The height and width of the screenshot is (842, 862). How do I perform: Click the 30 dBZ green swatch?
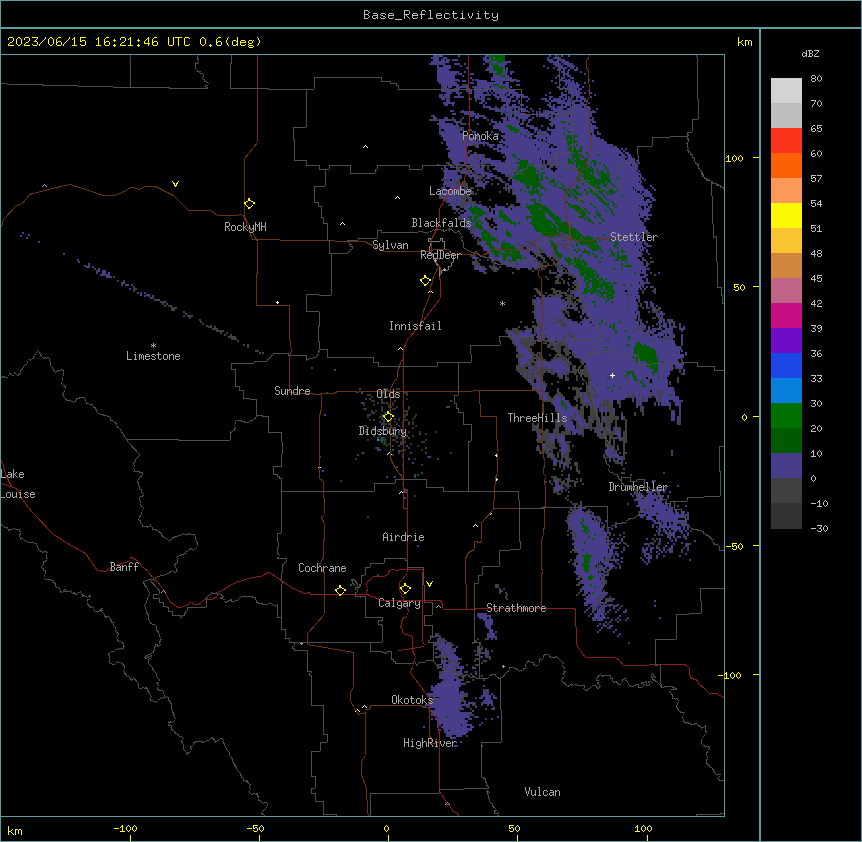point(786,415)
